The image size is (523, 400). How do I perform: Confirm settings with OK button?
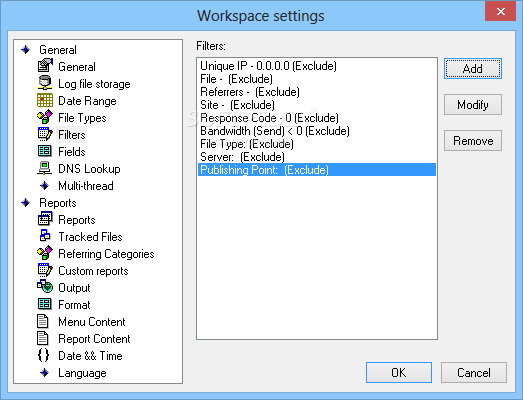coord(399,373)
